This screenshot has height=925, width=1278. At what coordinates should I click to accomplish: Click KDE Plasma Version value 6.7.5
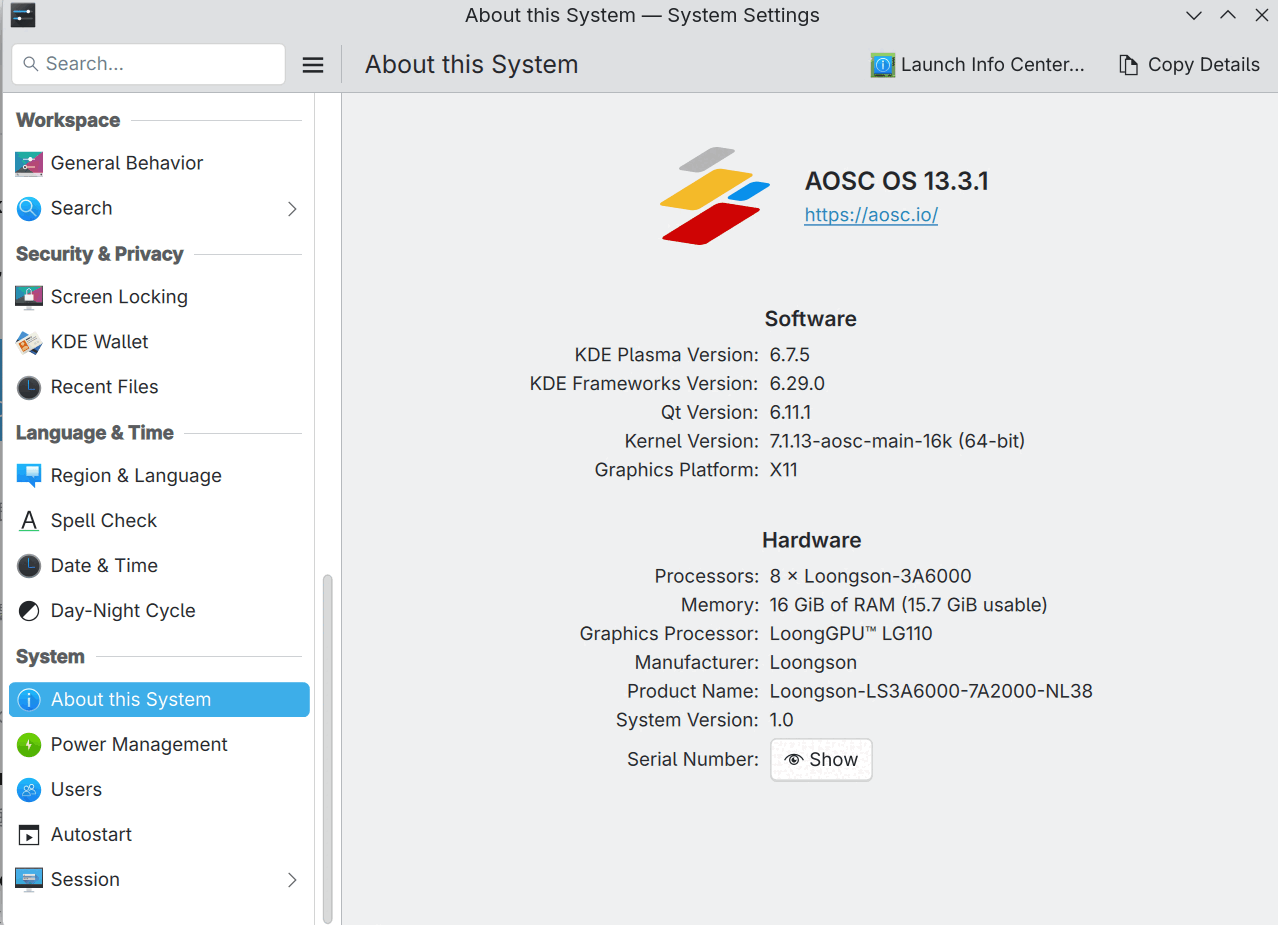pos(789,355)
